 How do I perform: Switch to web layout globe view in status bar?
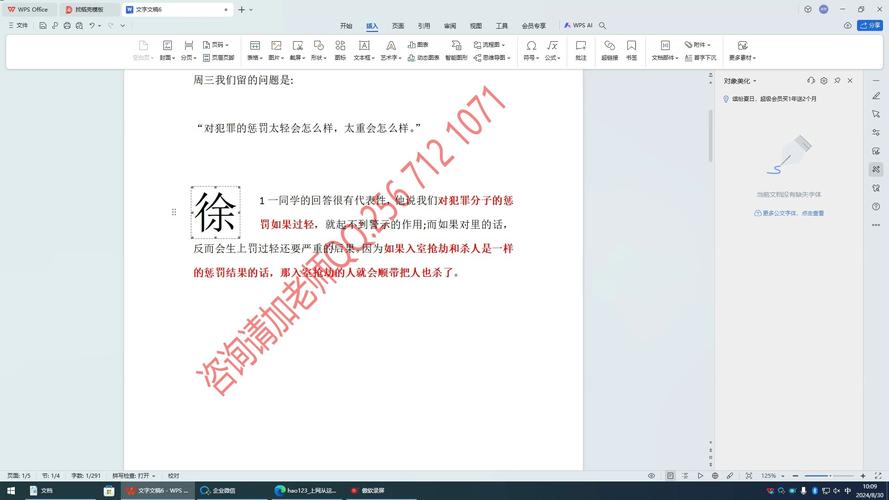click(x=715, y=476)
